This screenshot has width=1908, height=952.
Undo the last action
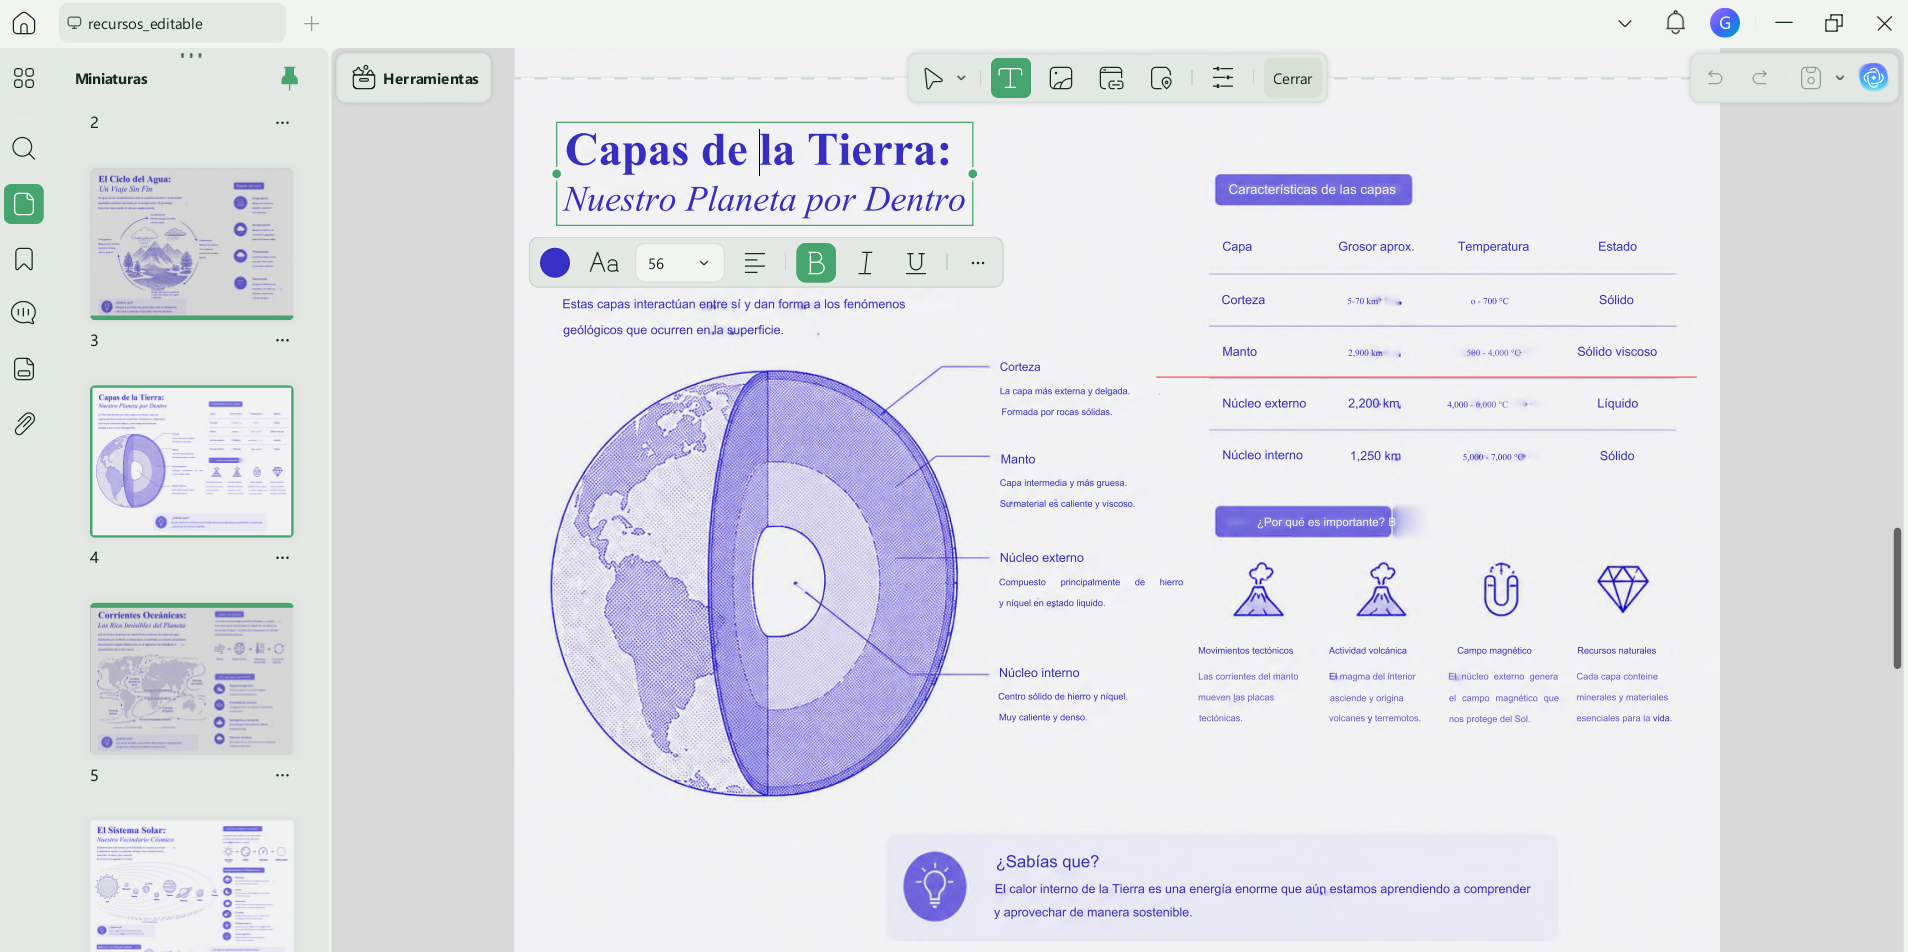point(1715,78)
